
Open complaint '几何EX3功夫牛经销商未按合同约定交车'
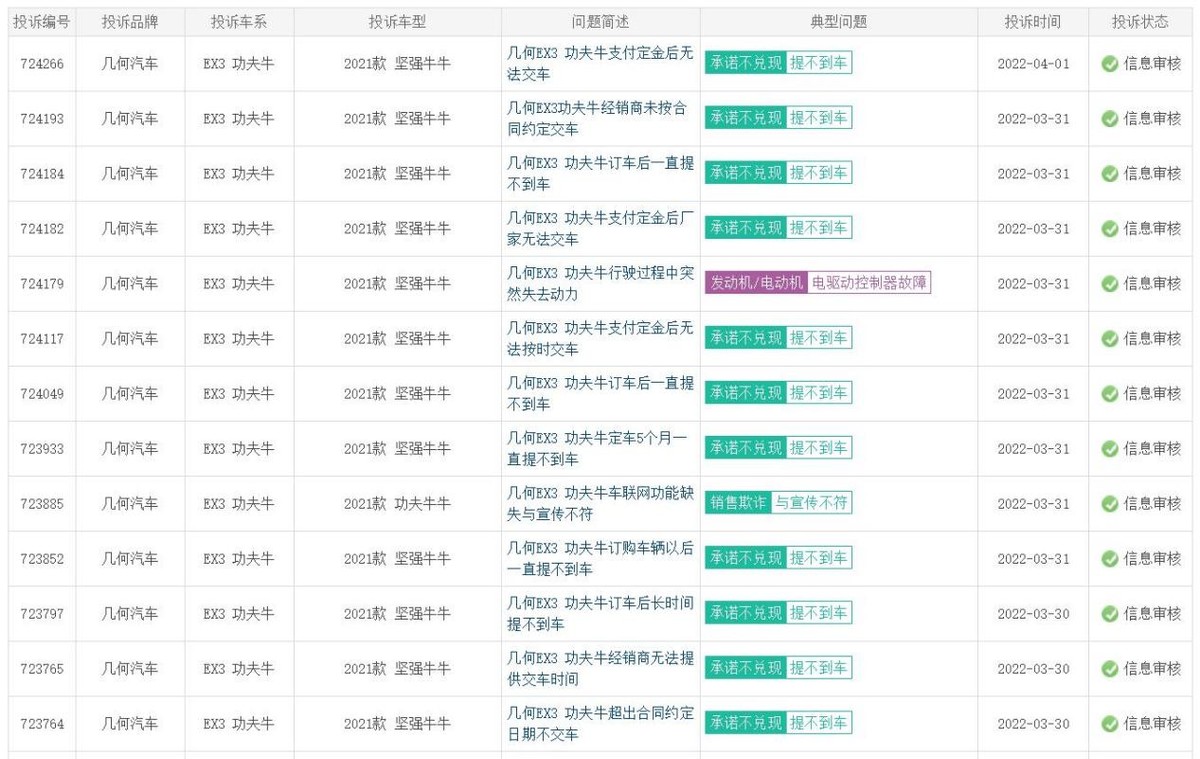pyautogui.click(x=597, y=119)
